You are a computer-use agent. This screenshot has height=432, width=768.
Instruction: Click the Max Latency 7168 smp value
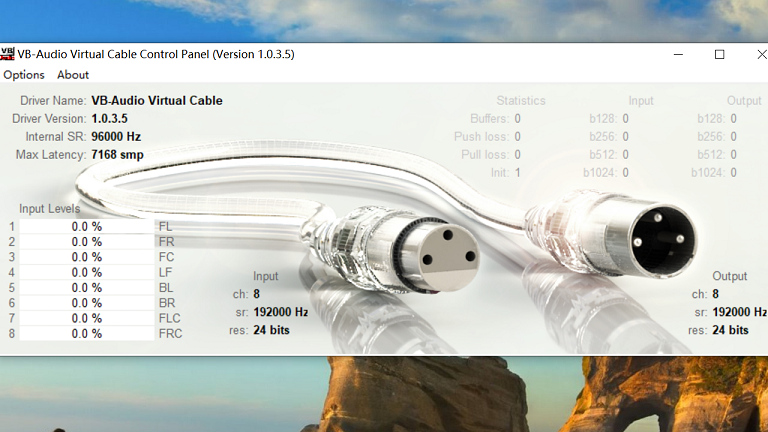click(118, 155)
